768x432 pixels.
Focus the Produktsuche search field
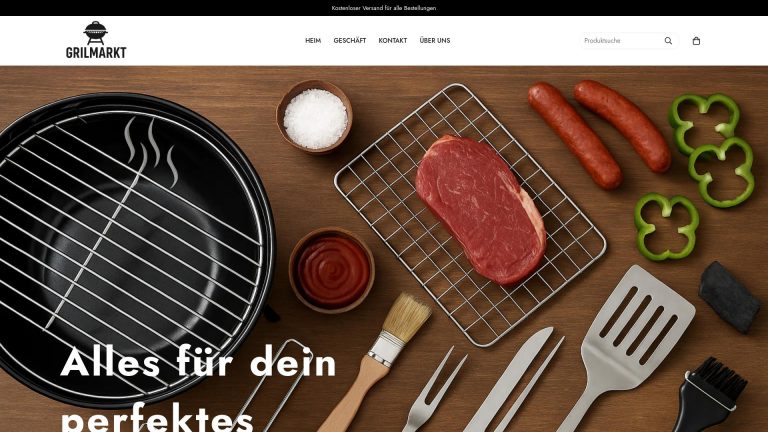pyautogui.click(x=622, y=41)
